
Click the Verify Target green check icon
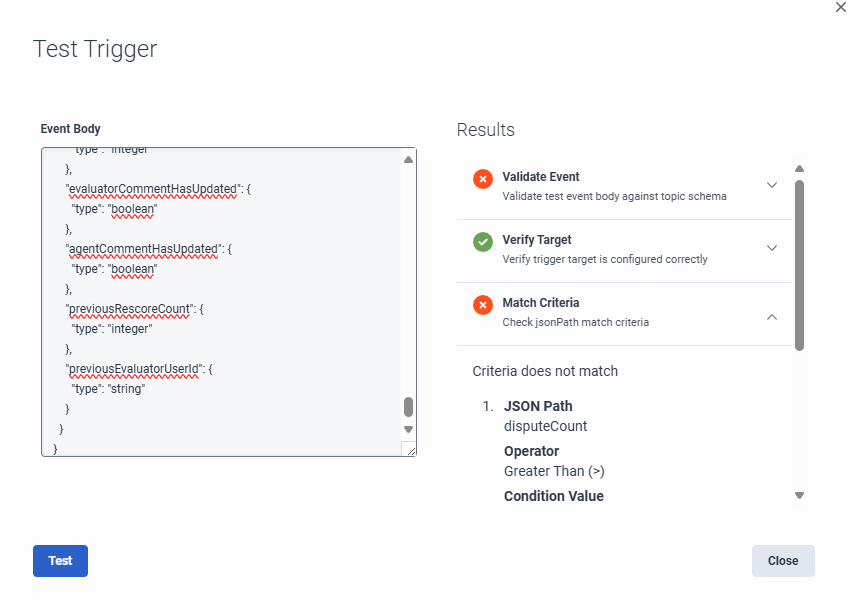coord(483,242)
